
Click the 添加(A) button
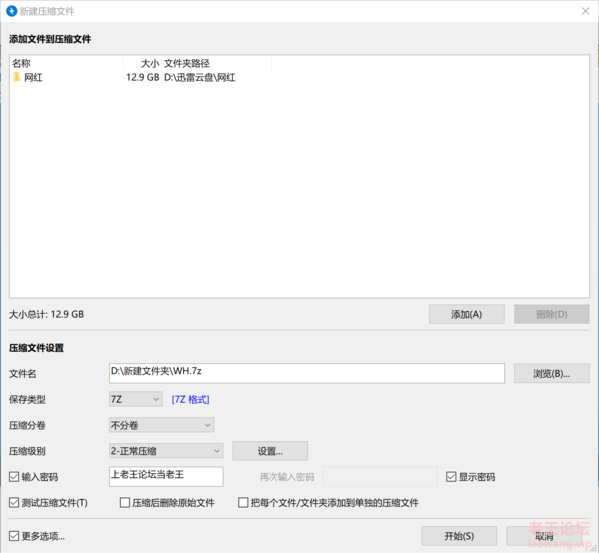pos(466,314)
